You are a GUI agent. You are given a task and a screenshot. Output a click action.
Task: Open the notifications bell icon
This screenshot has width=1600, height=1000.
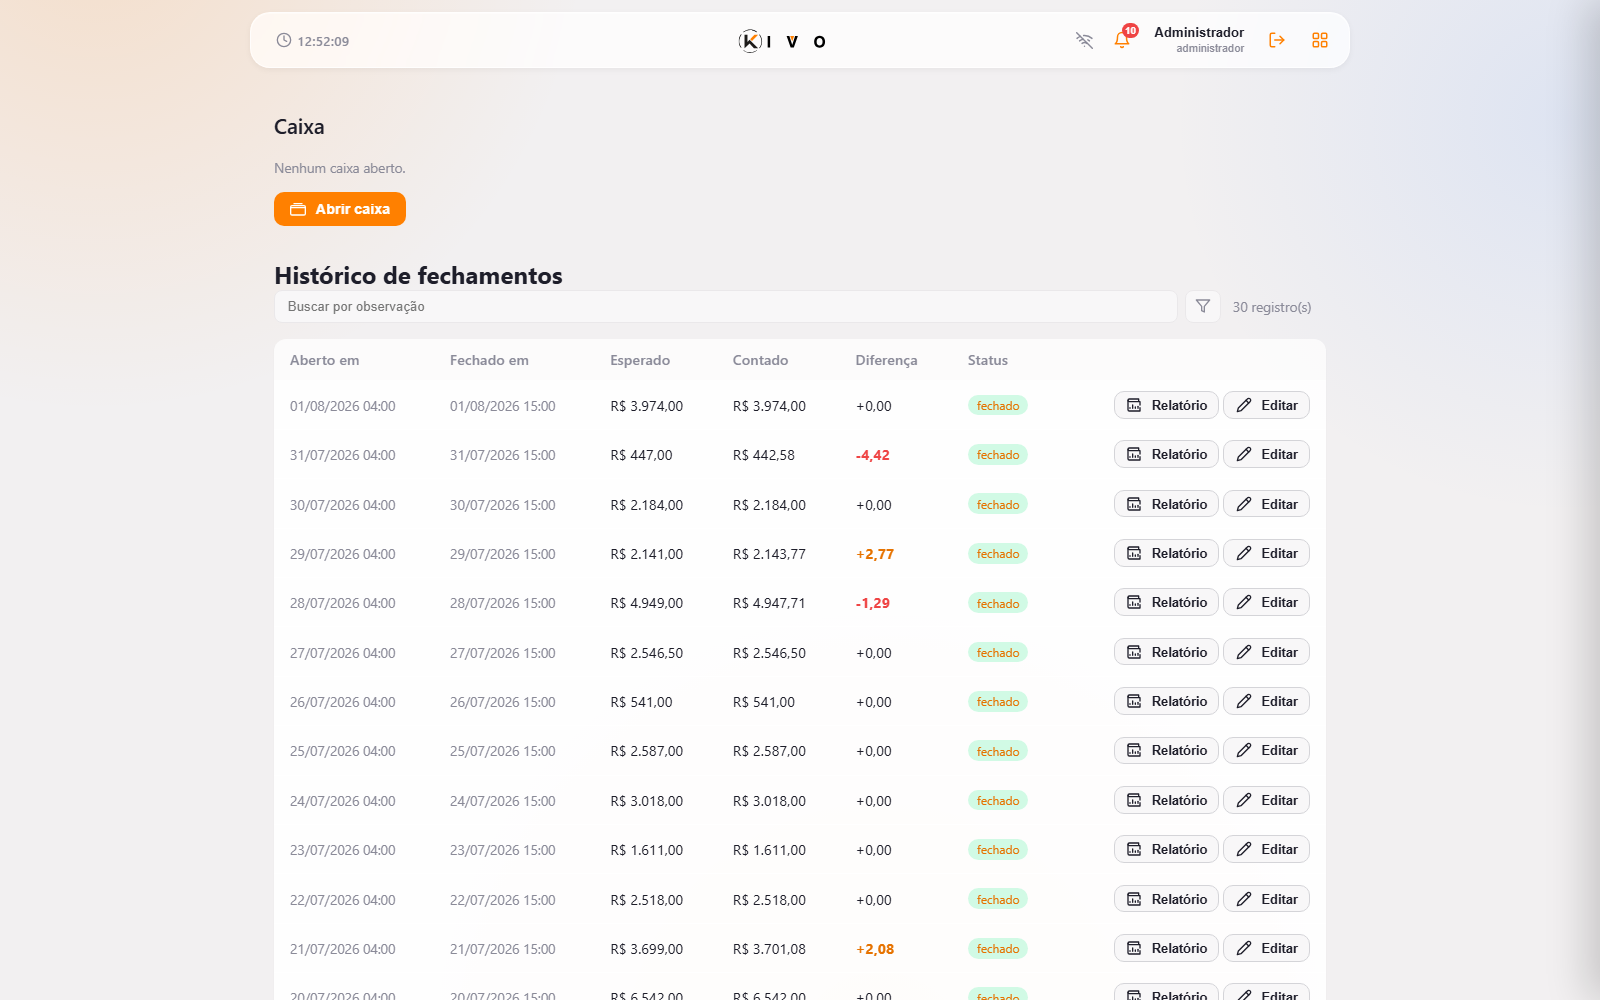click(1122, 40)
